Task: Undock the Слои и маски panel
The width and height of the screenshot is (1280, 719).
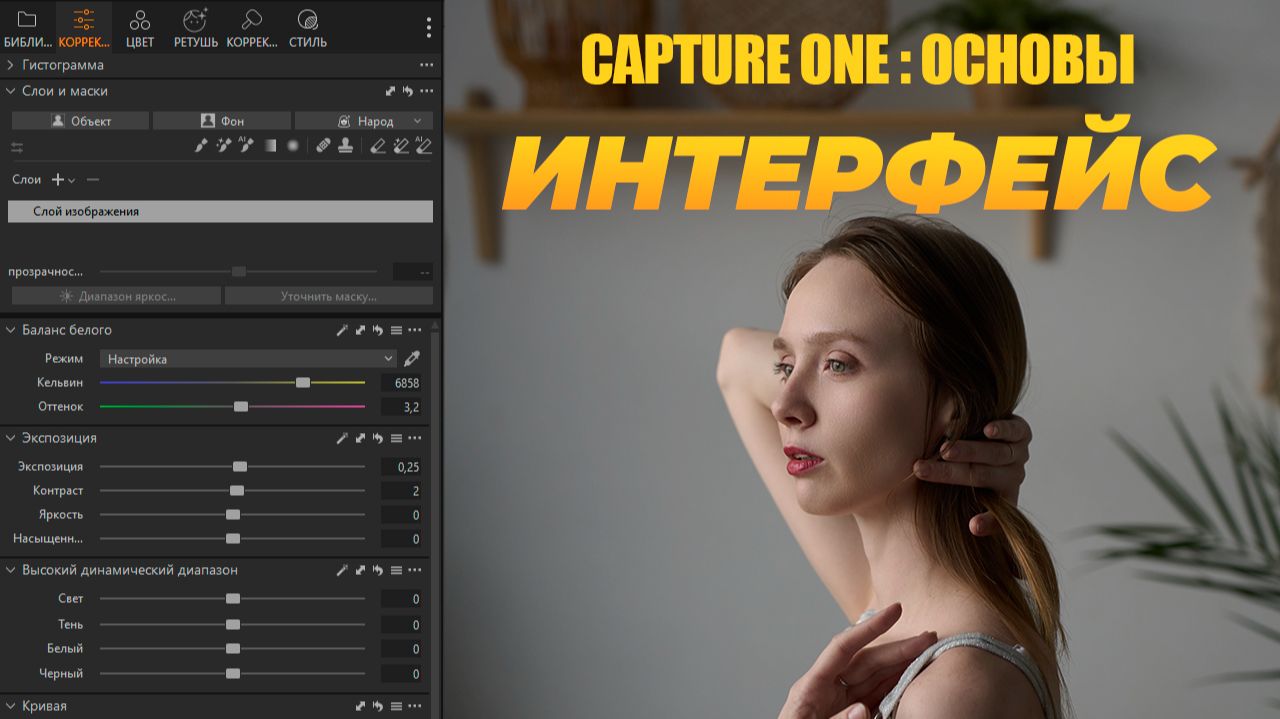Action: pos(391,91)
